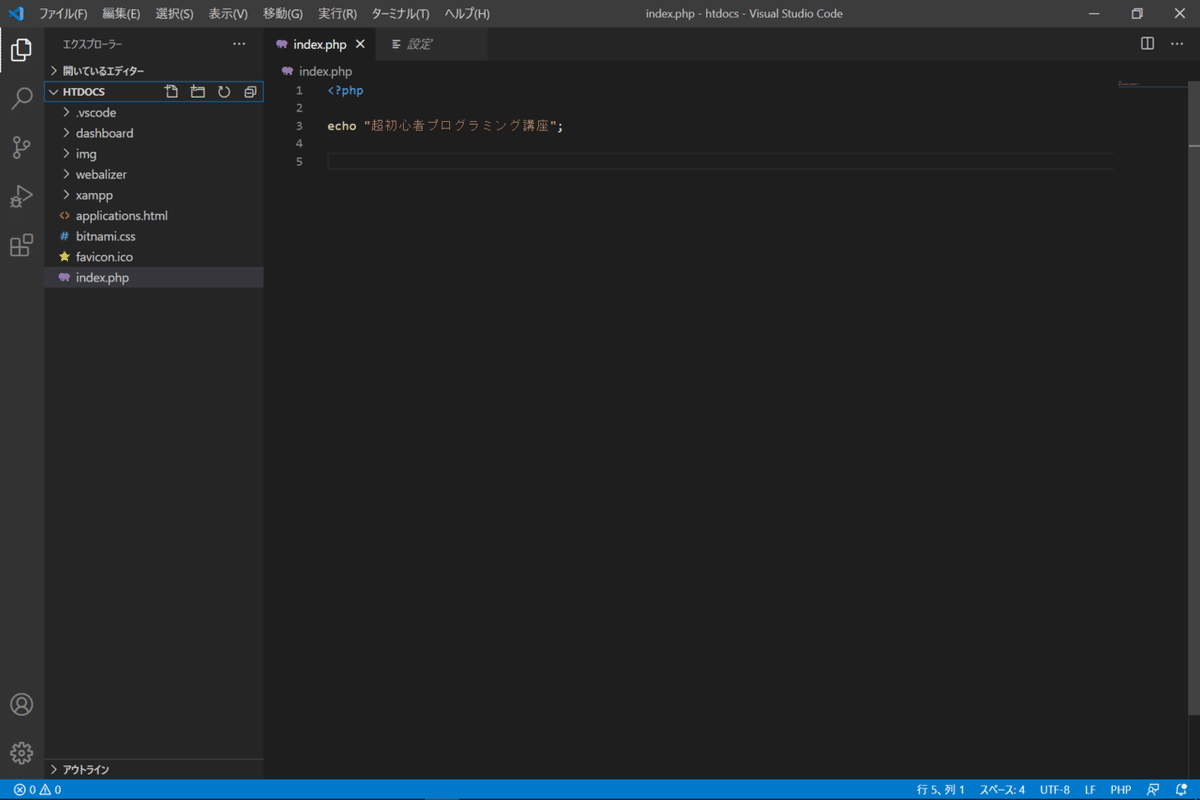The width and height of the screenshot is (1200, 800).
Task: Open favicon.ico file in explorer
Action: pos(154,257)
